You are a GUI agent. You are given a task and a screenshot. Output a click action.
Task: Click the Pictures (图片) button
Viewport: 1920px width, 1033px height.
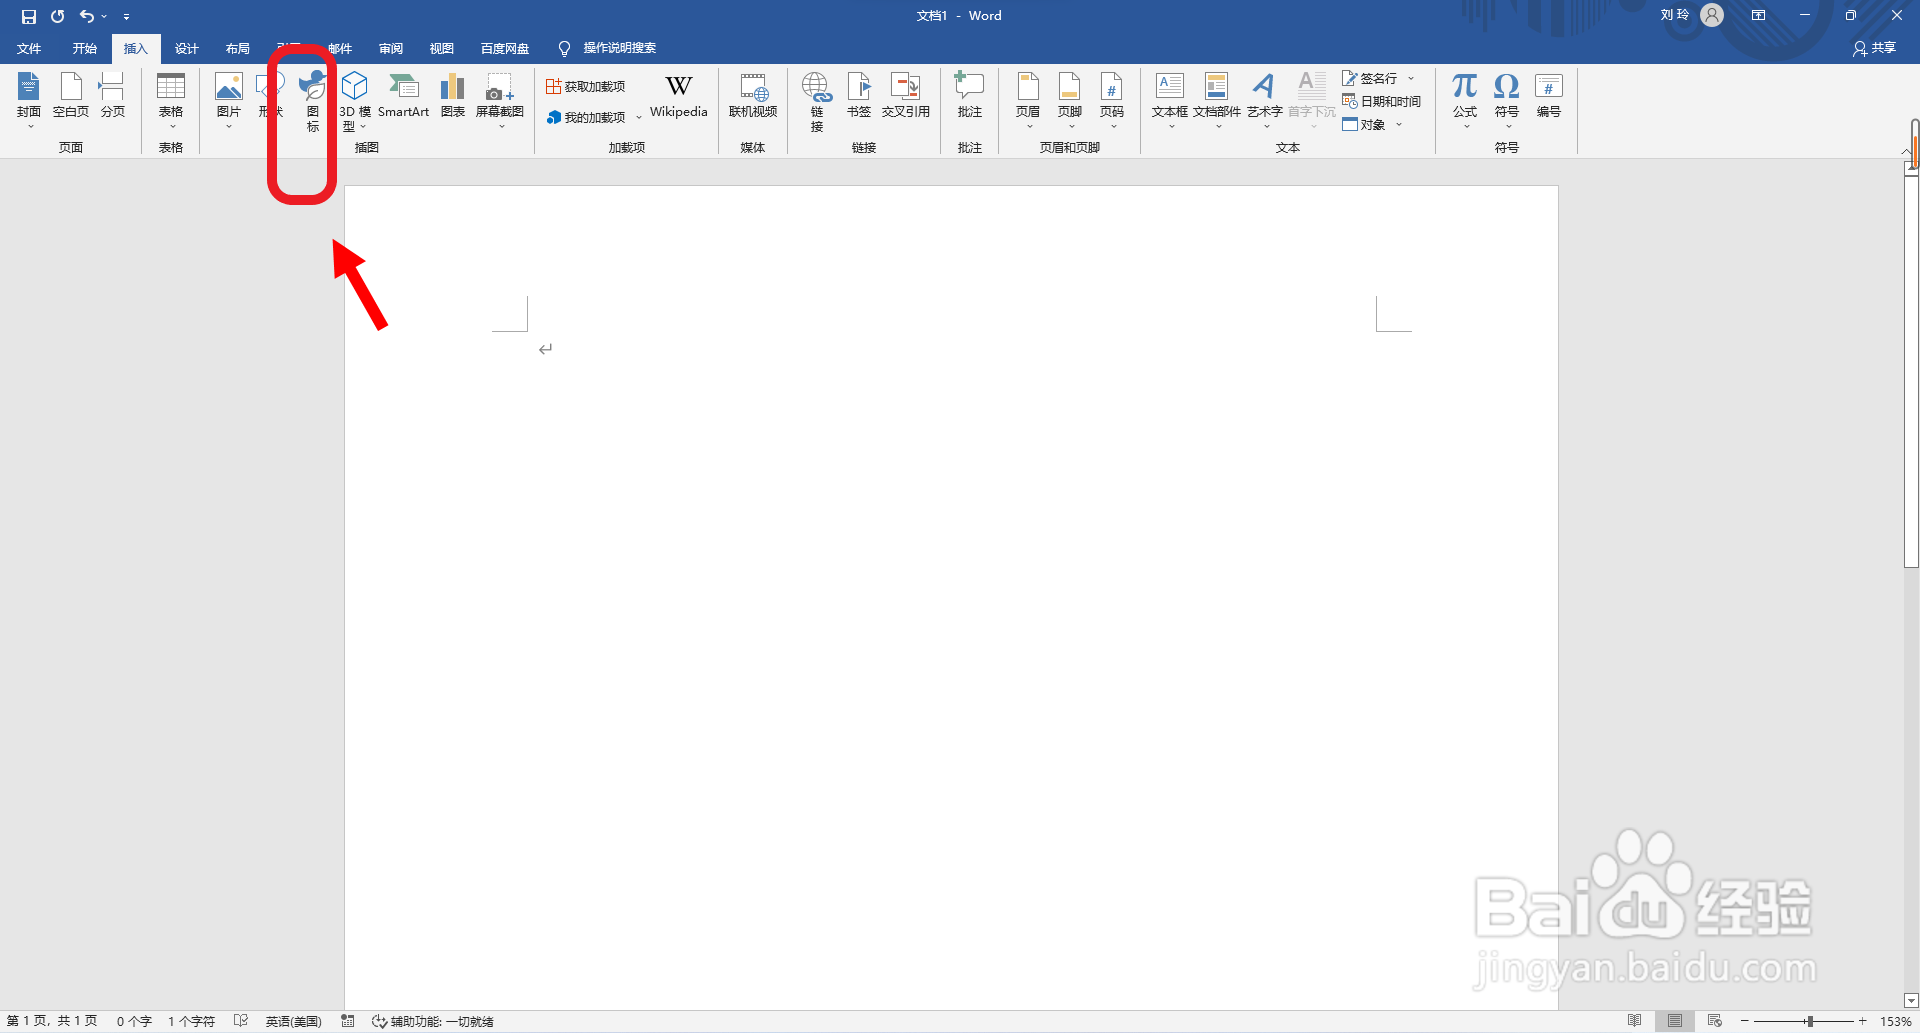(x=229, y=98)
